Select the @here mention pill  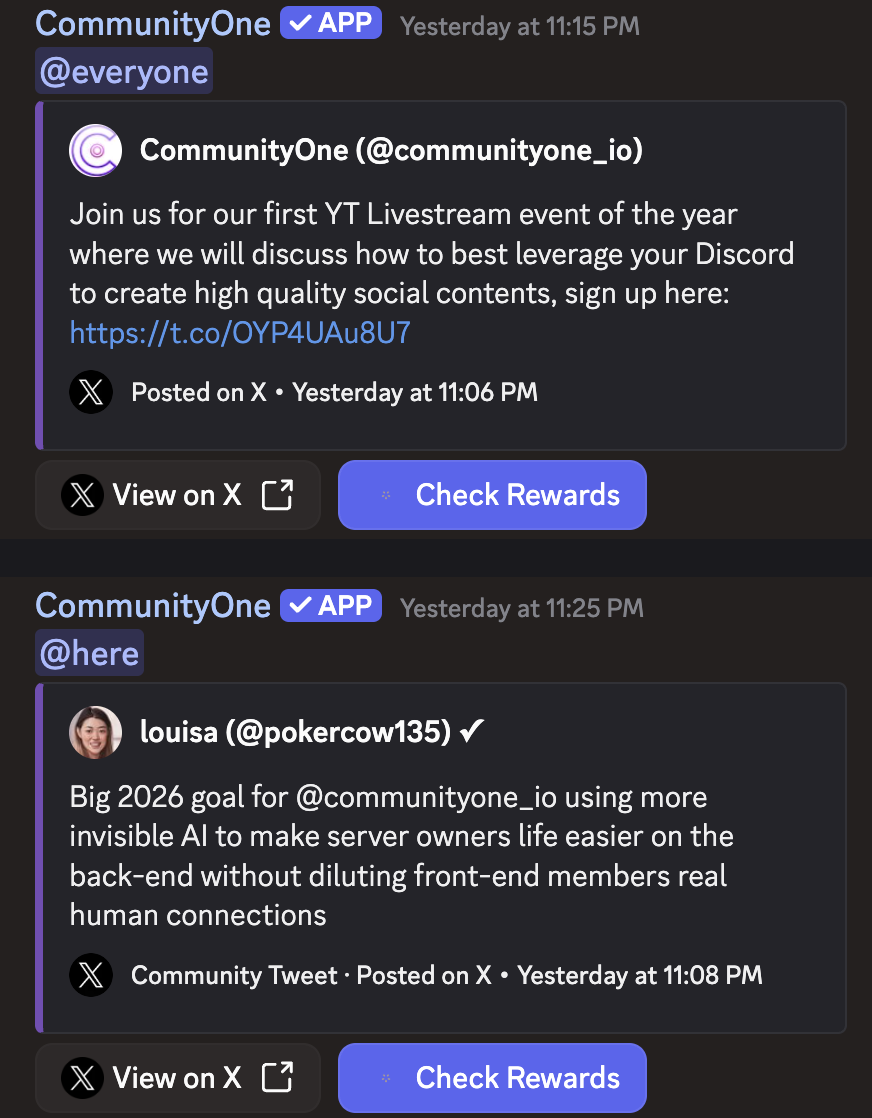click(x=89, y=652)
